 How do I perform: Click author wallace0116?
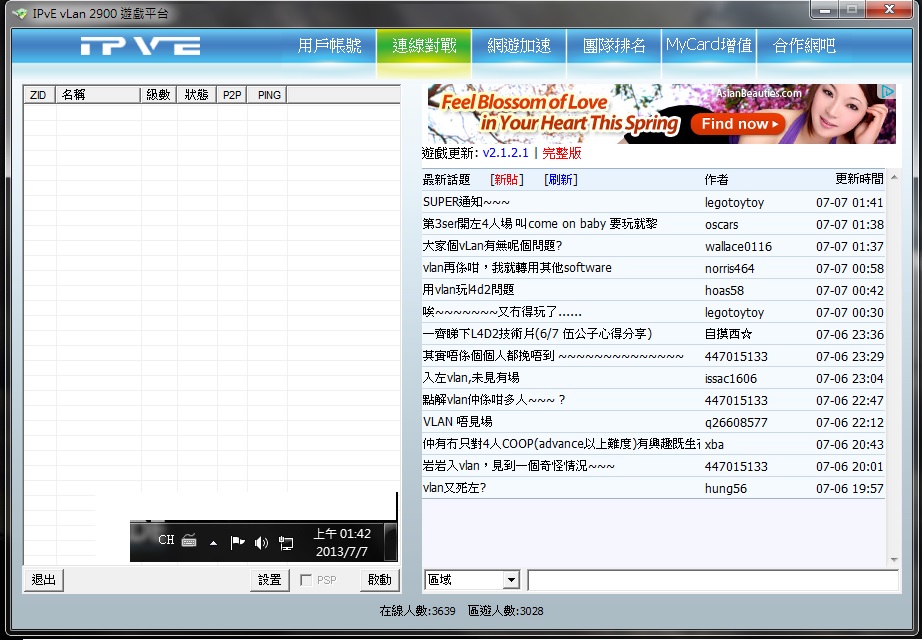[739, 246]
